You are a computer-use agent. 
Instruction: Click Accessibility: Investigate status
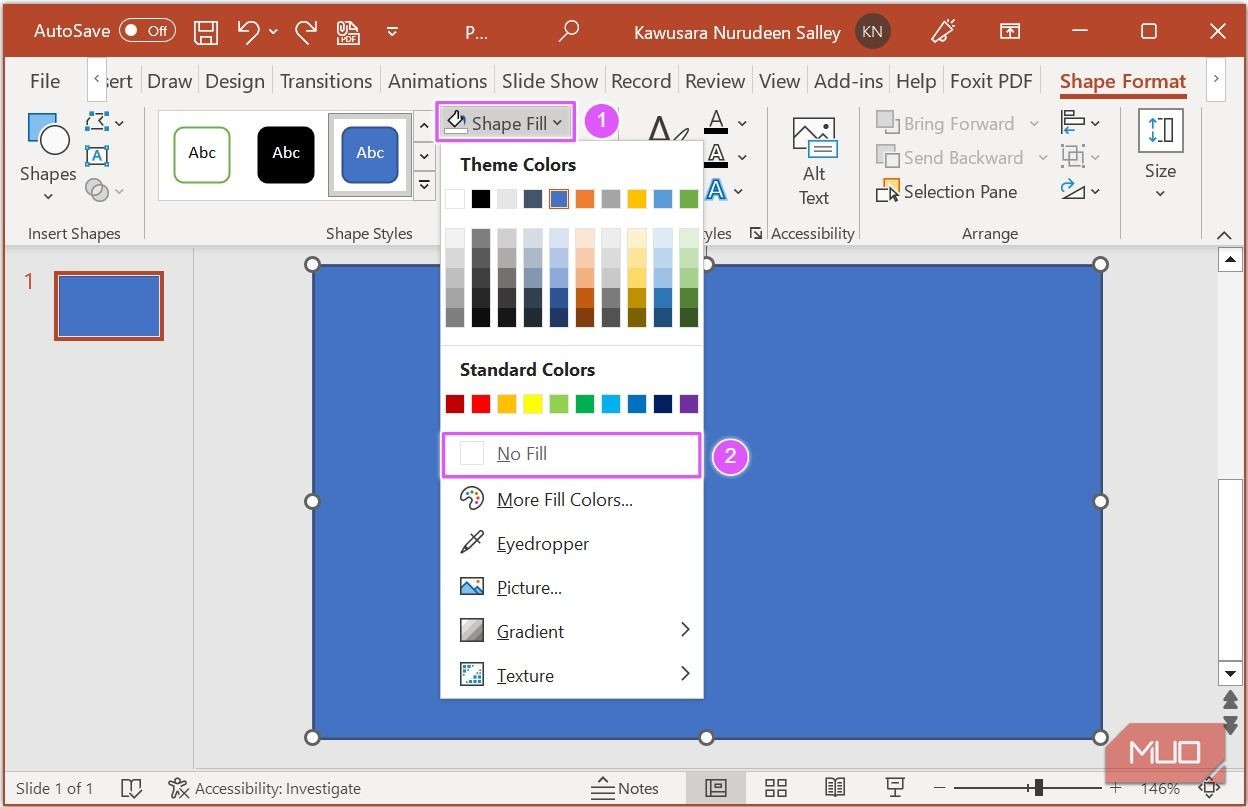pyautogui.click(x=265, y=788)
